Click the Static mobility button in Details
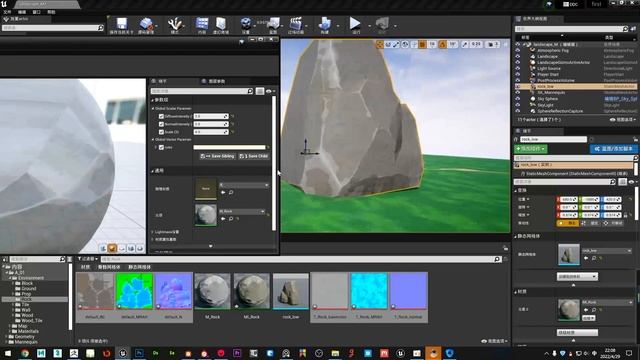The height and width of the screenshot is (360, 640). tap(568, 223)
